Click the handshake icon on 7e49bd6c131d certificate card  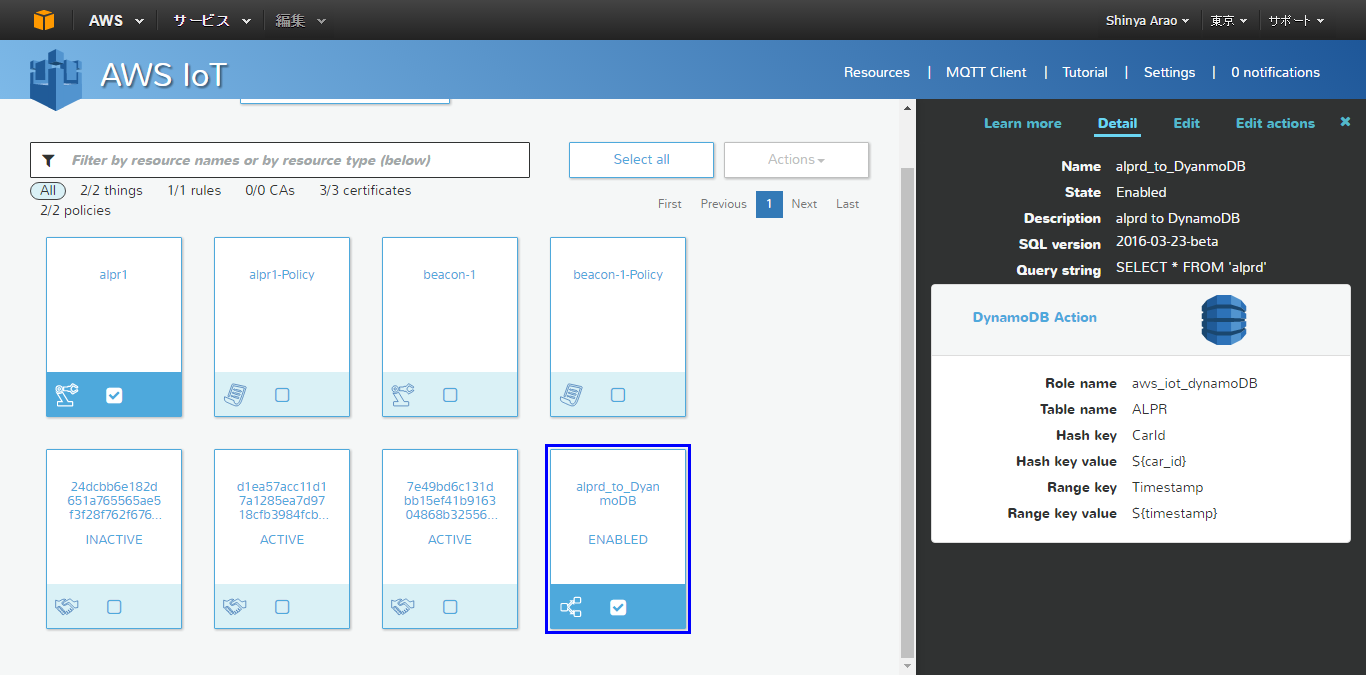coord(402,607)
